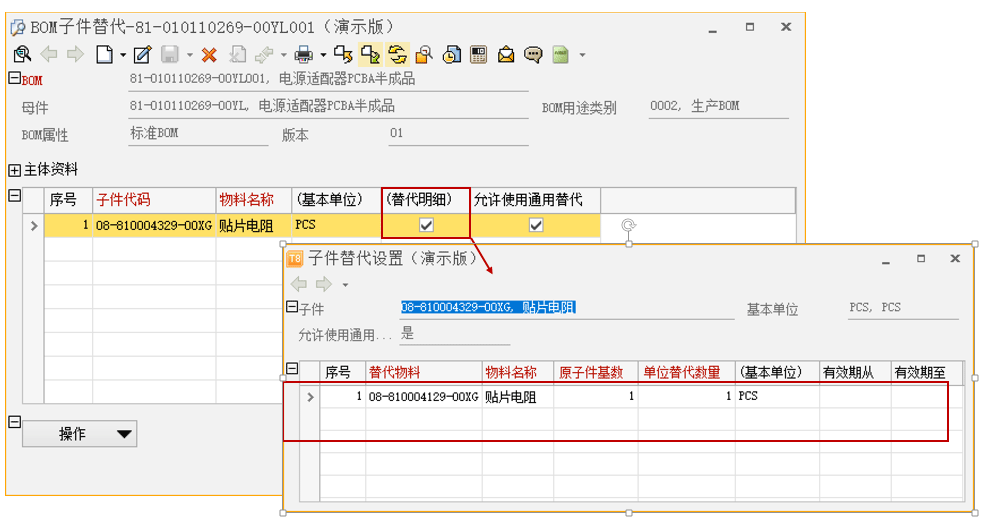The image size is (982, 521).
Task: Toggle the 允许使用通用替代 checkbox in row 1
Action: 536,225
